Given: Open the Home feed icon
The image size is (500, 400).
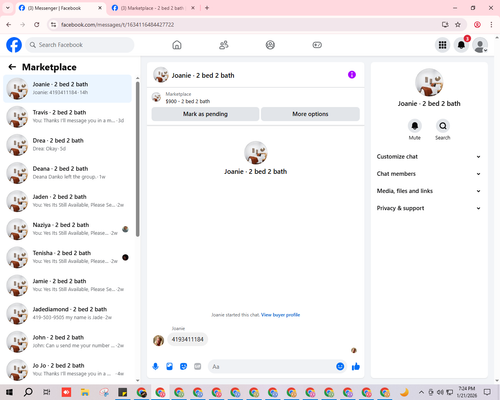Looking at the screenshot, I should (177, 45).
